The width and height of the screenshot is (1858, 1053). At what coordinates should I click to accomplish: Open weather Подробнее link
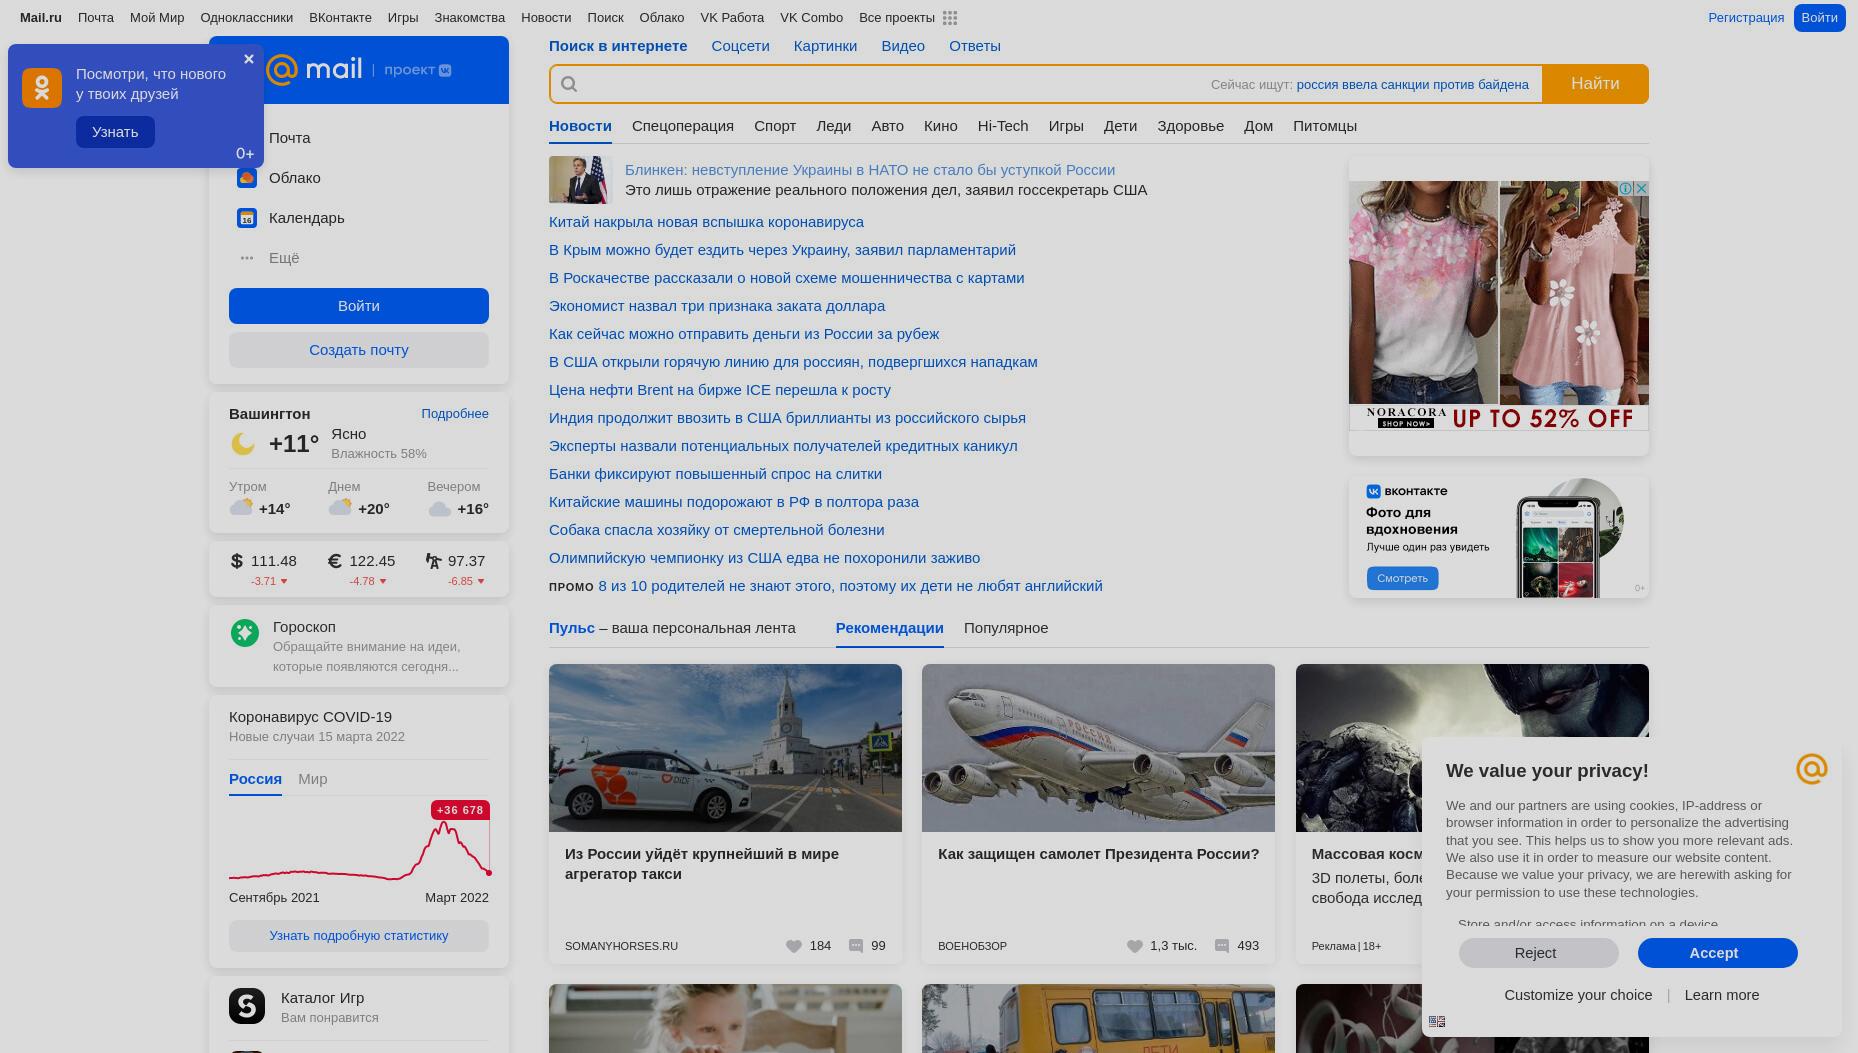point(455,414)
